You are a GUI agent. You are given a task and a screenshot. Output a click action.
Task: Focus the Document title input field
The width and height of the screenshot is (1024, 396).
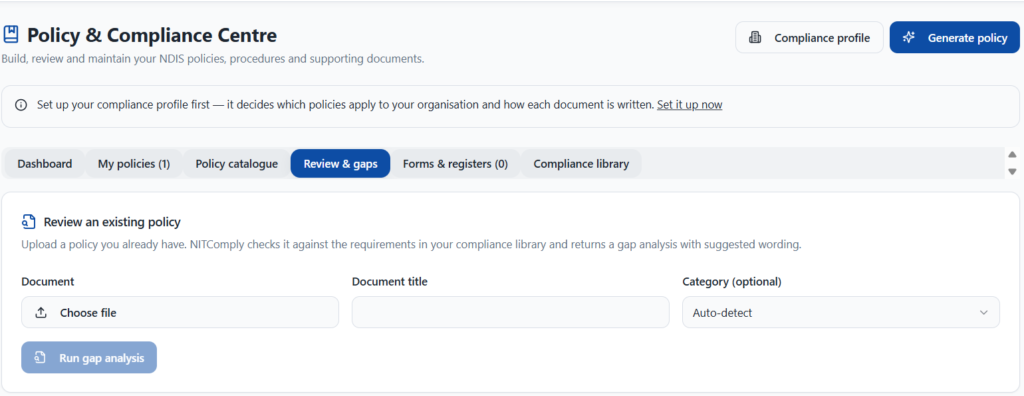click(511, 312)
